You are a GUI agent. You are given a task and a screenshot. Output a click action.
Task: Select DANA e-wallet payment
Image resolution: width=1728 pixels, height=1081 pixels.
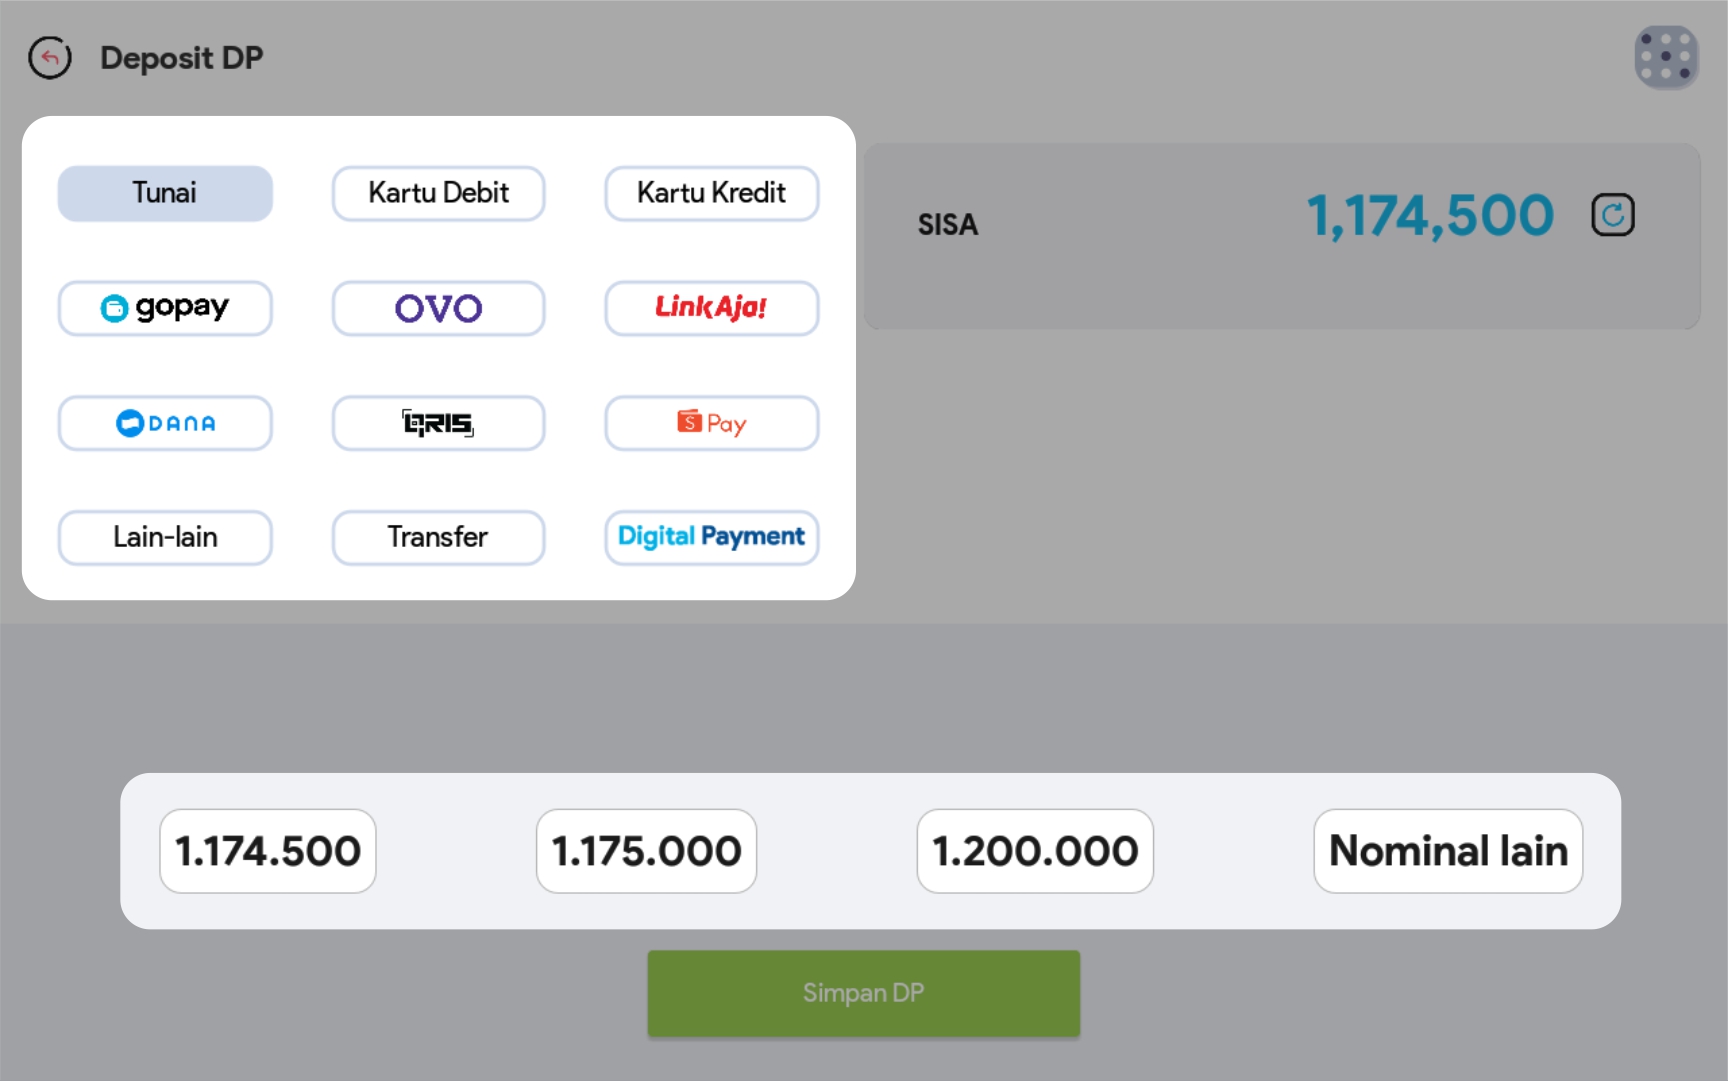(x=165, y=423)
